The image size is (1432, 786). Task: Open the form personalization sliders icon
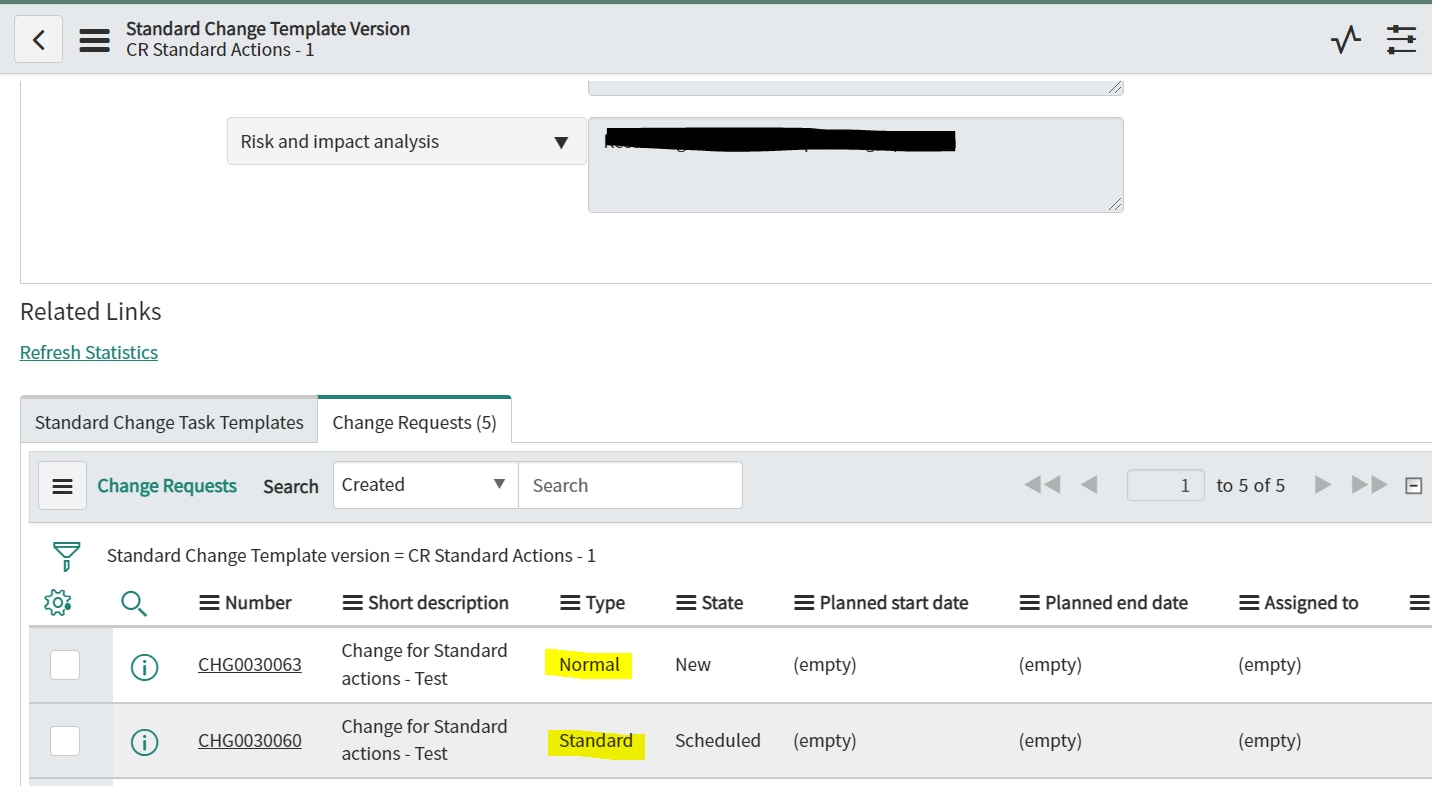[1401, 39]
